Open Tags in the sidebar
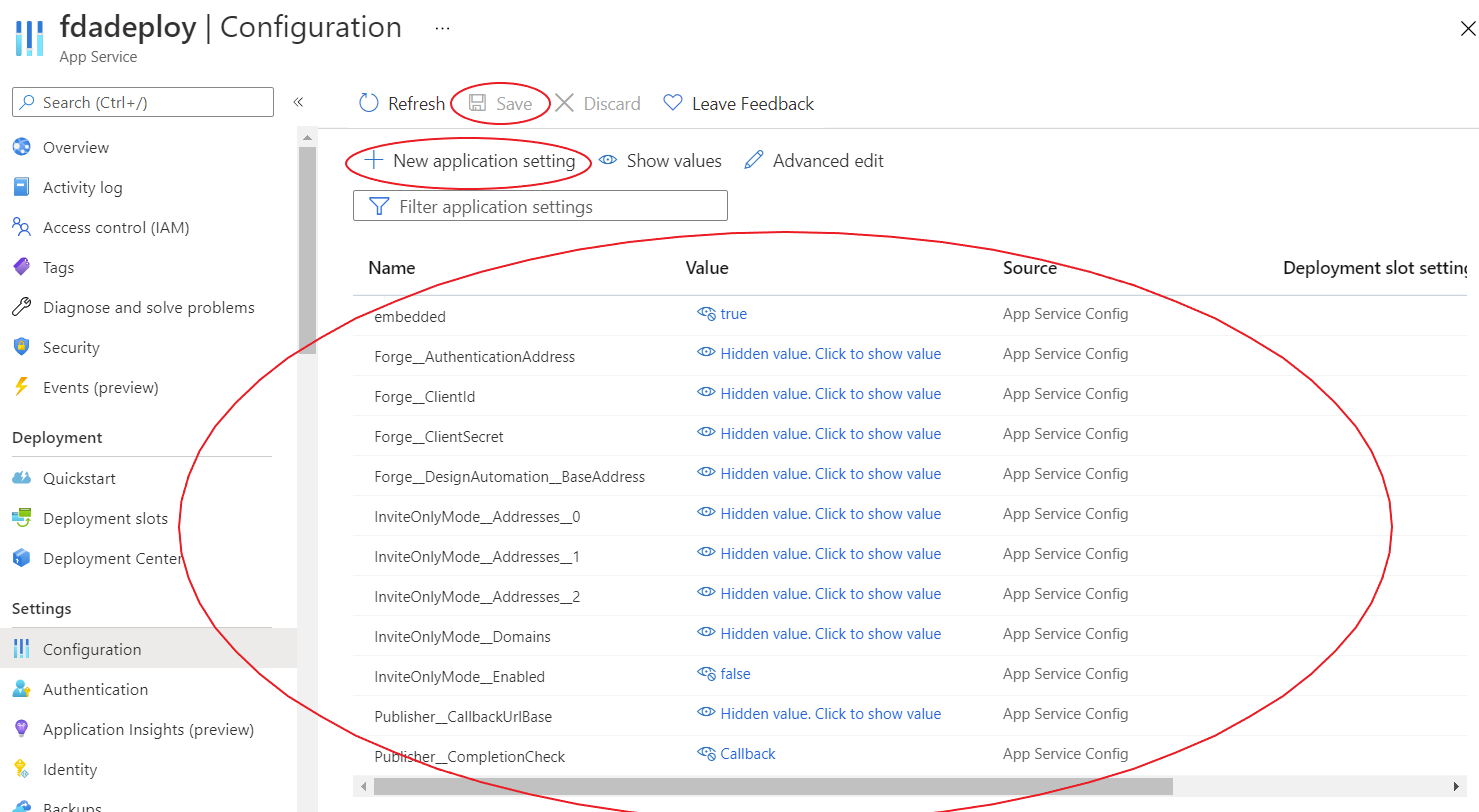 58,267
